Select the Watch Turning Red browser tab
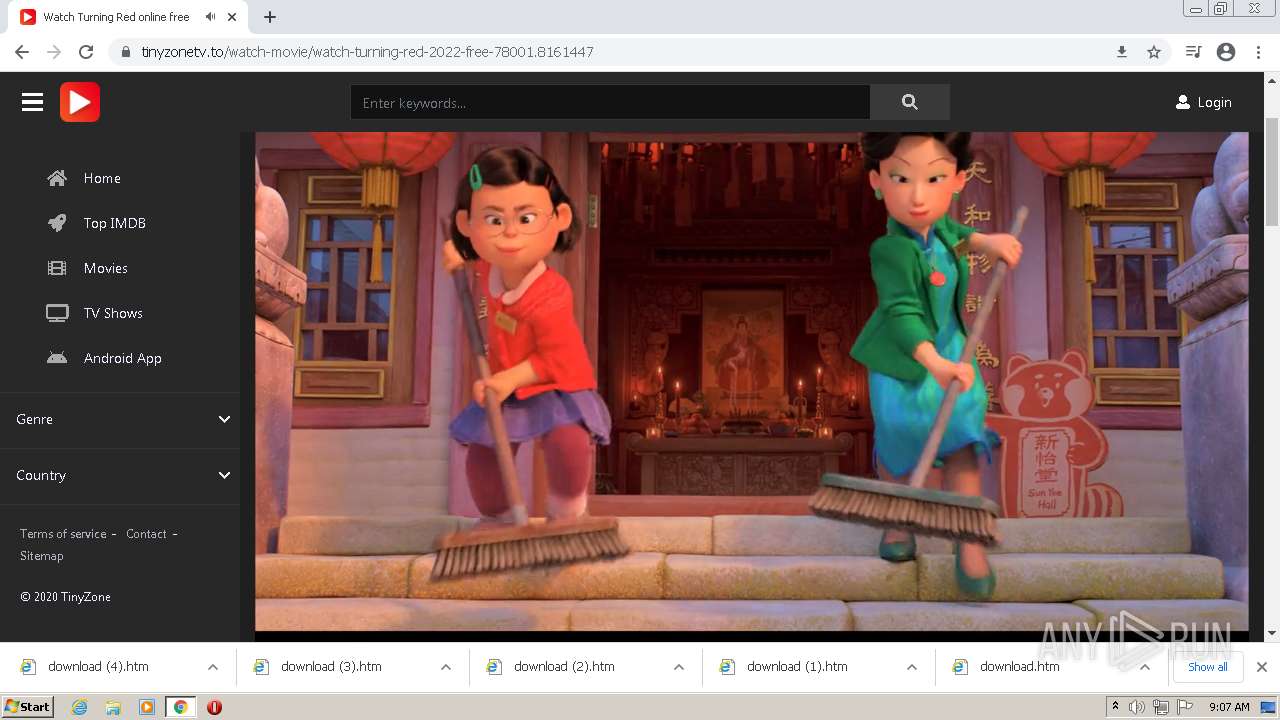 128,17
